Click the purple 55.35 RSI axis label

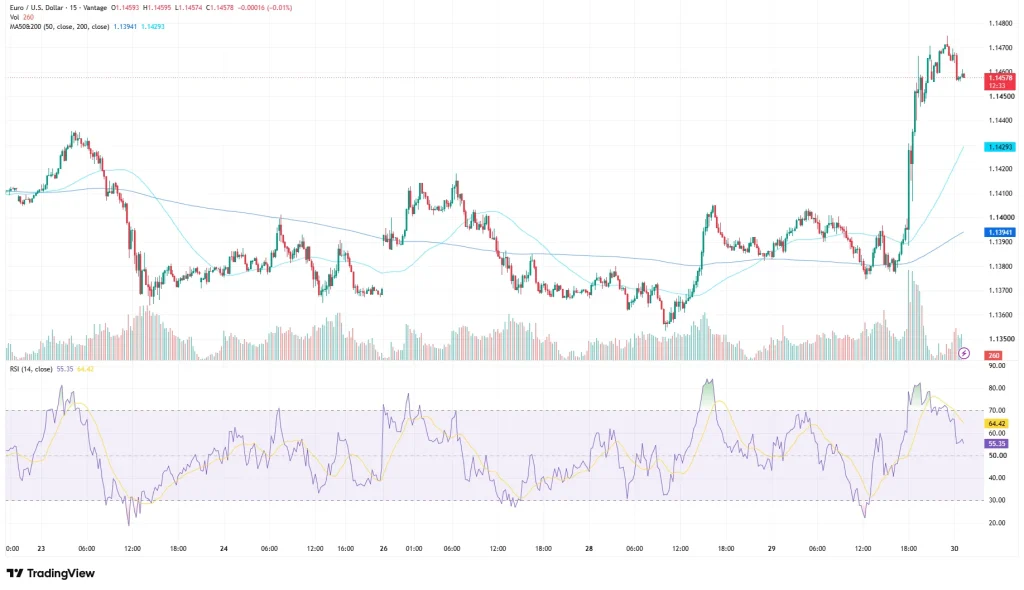pos(997,444)
